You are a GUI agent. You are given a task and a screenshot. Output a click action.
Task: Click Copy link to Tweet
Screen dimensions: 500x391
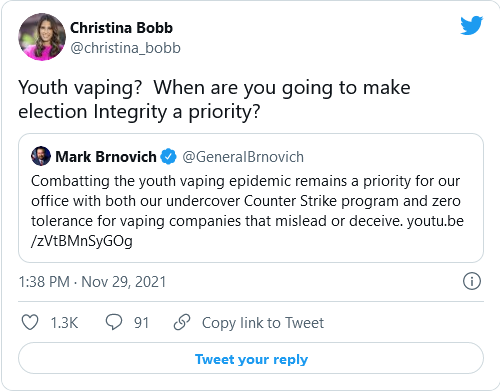pos(263,323)
